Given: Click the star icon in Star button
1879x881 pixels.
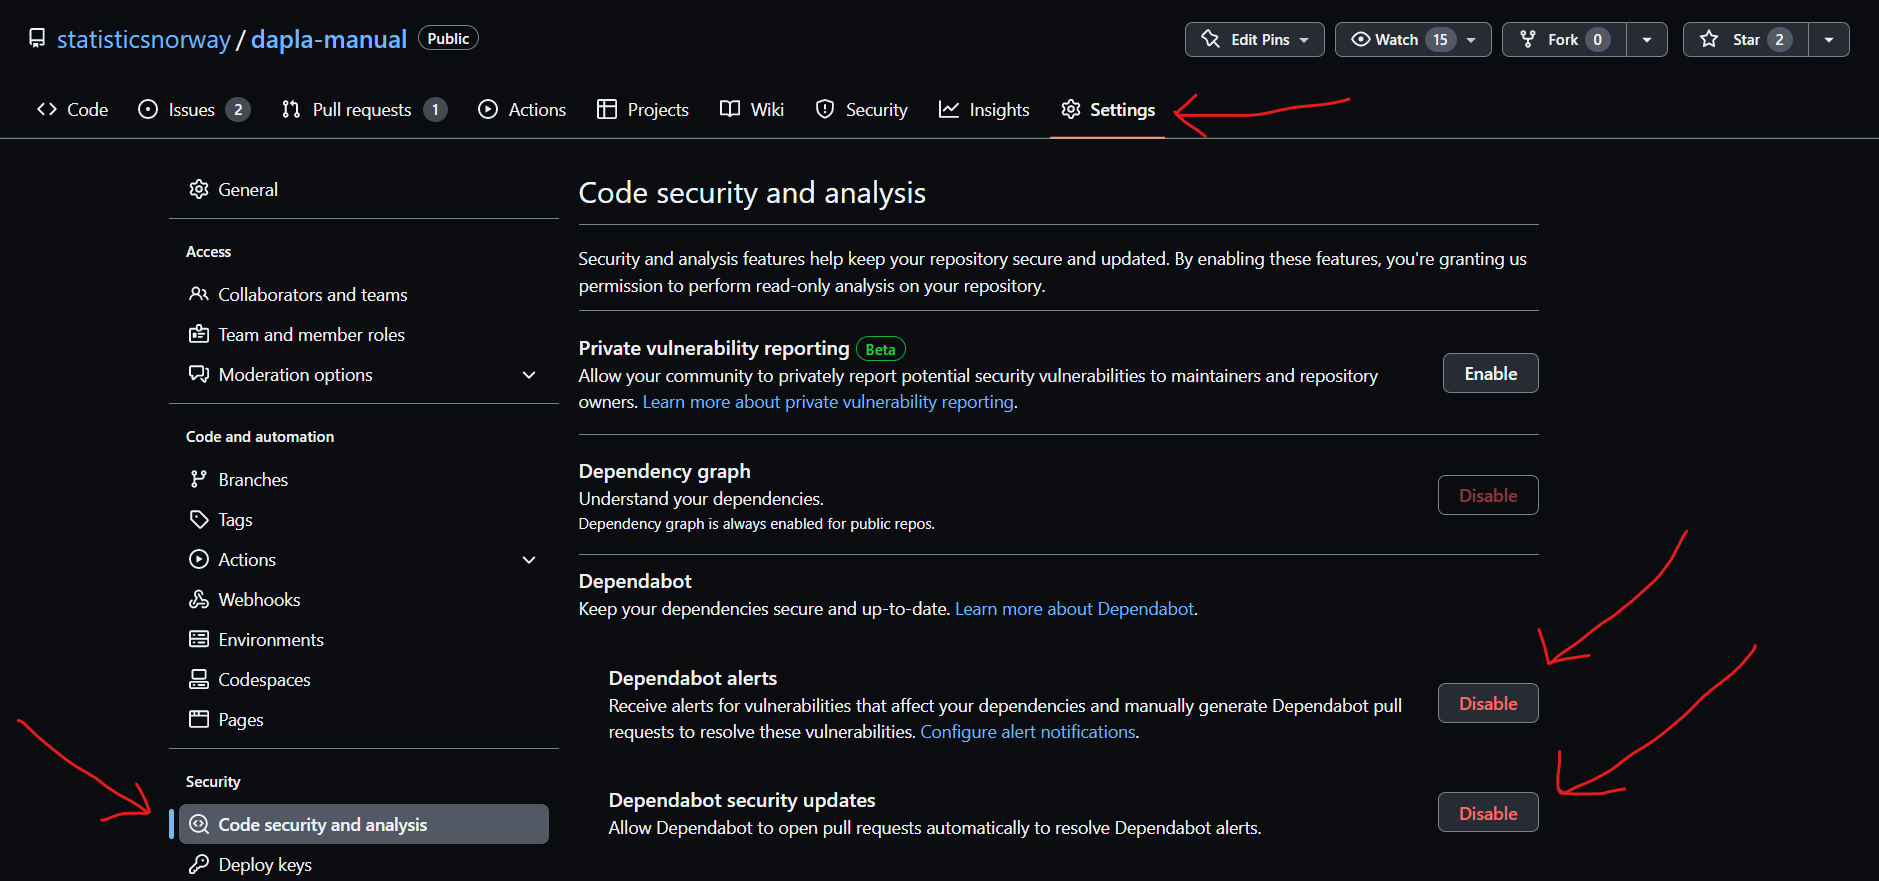Looking at the screenshot, I should pos(1709,39).
